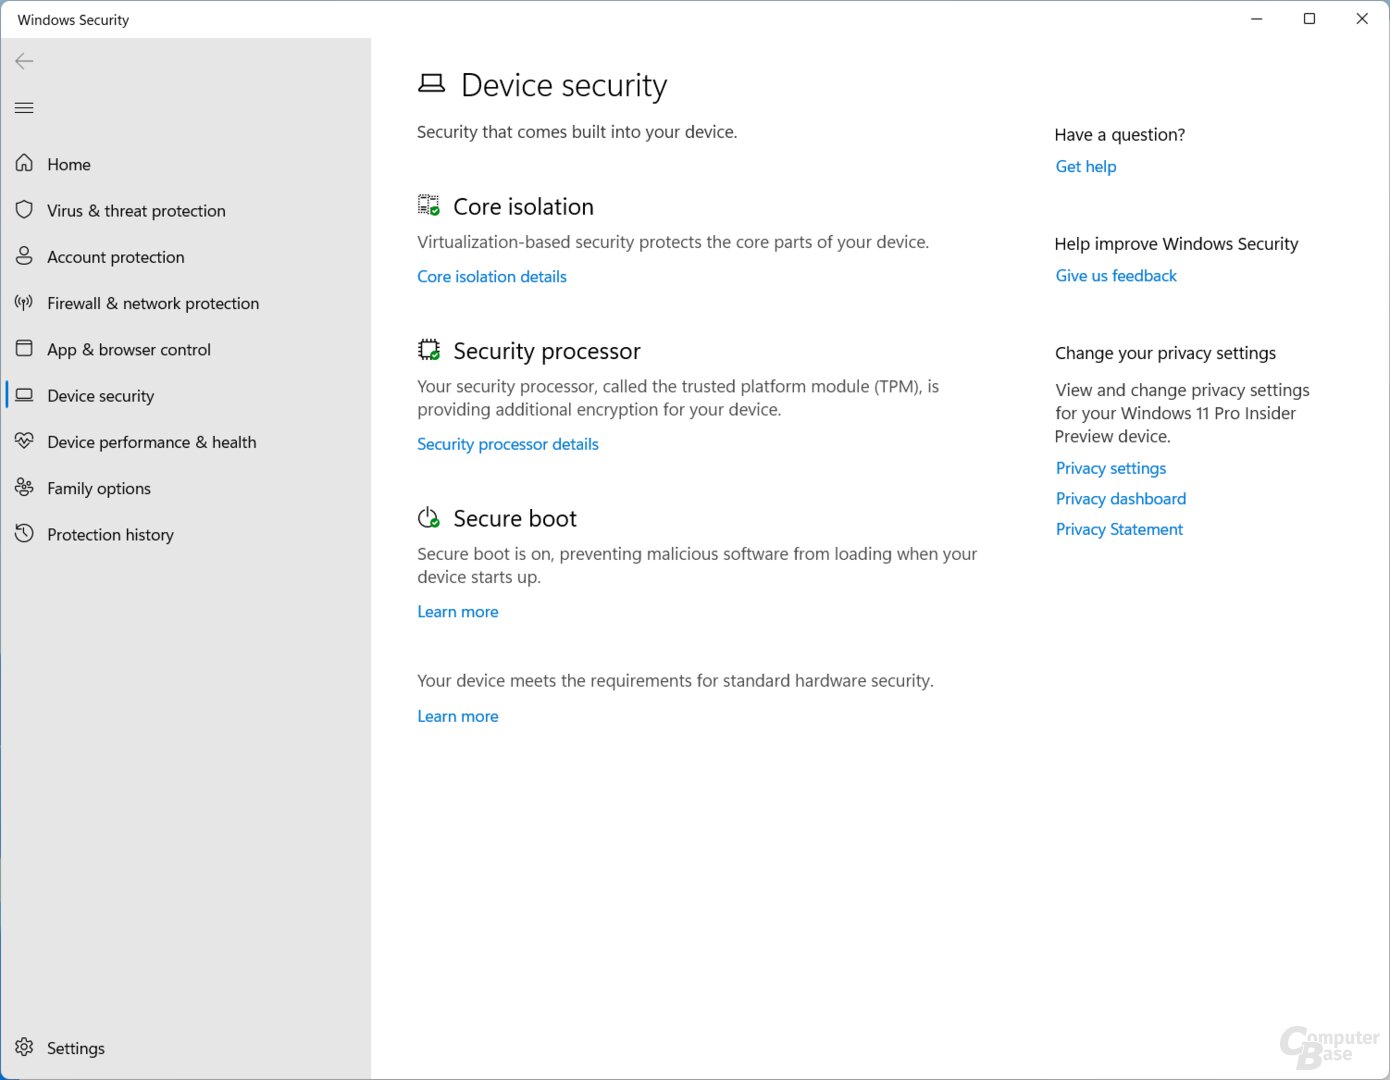
Task: Toggle the hamburger navigation menu
Action: 25,108
